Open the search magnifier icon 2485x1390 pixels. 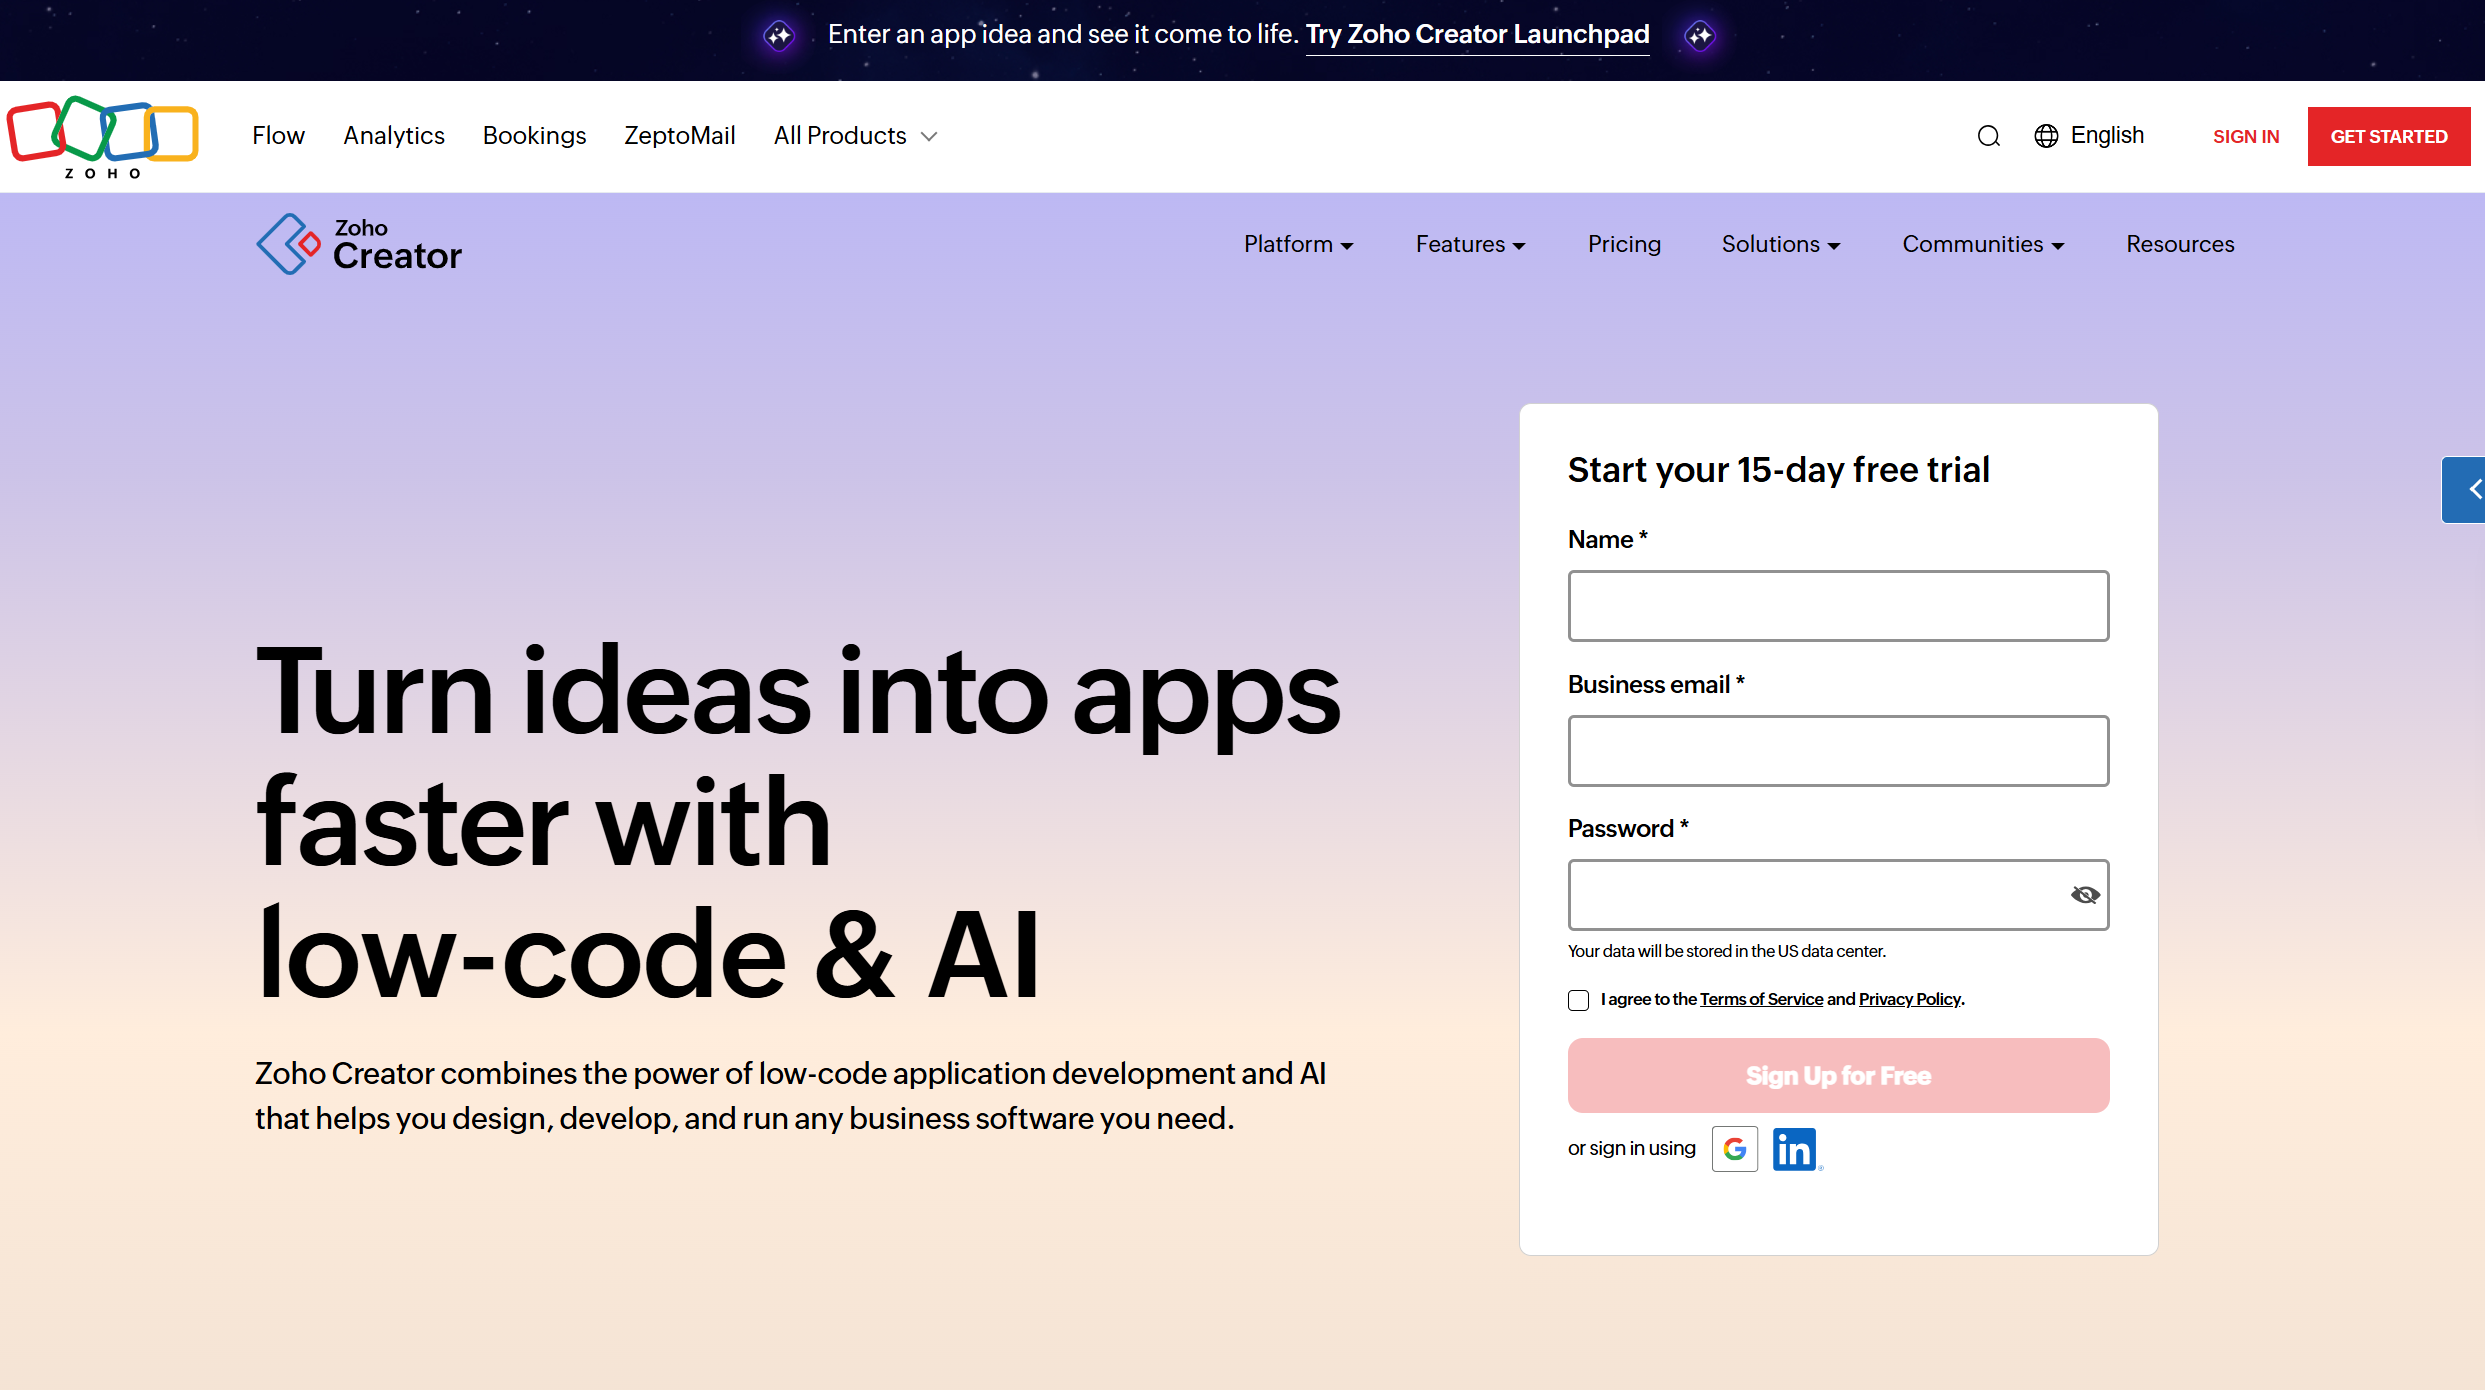1988,136
